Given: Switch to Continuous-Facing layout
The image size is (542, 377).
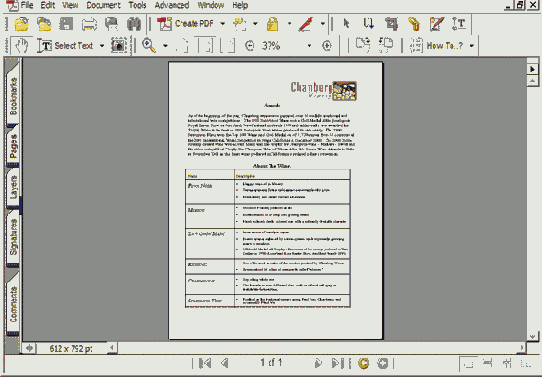Looking at the screenshot, I should coord(507,363).
